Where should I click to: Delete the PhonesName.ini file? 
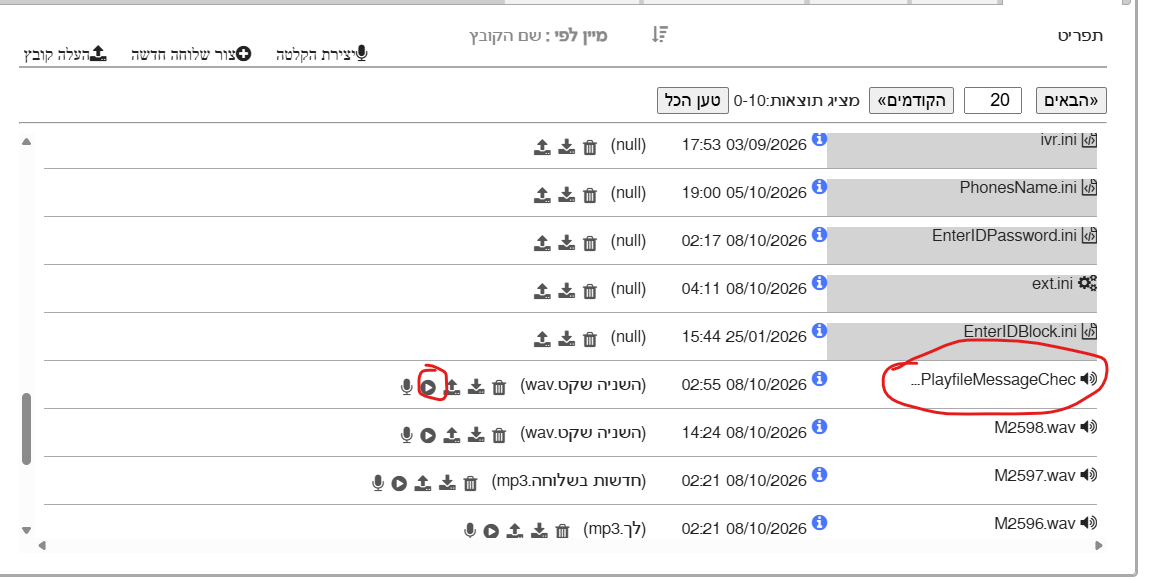(x=590, y=195)
